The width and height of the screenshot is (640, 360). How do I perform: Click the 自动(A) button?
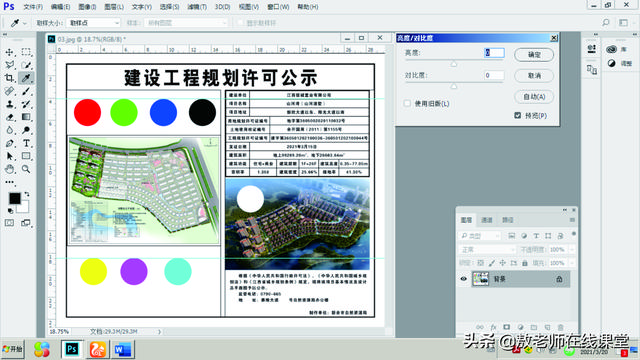[x=534, y=97]
